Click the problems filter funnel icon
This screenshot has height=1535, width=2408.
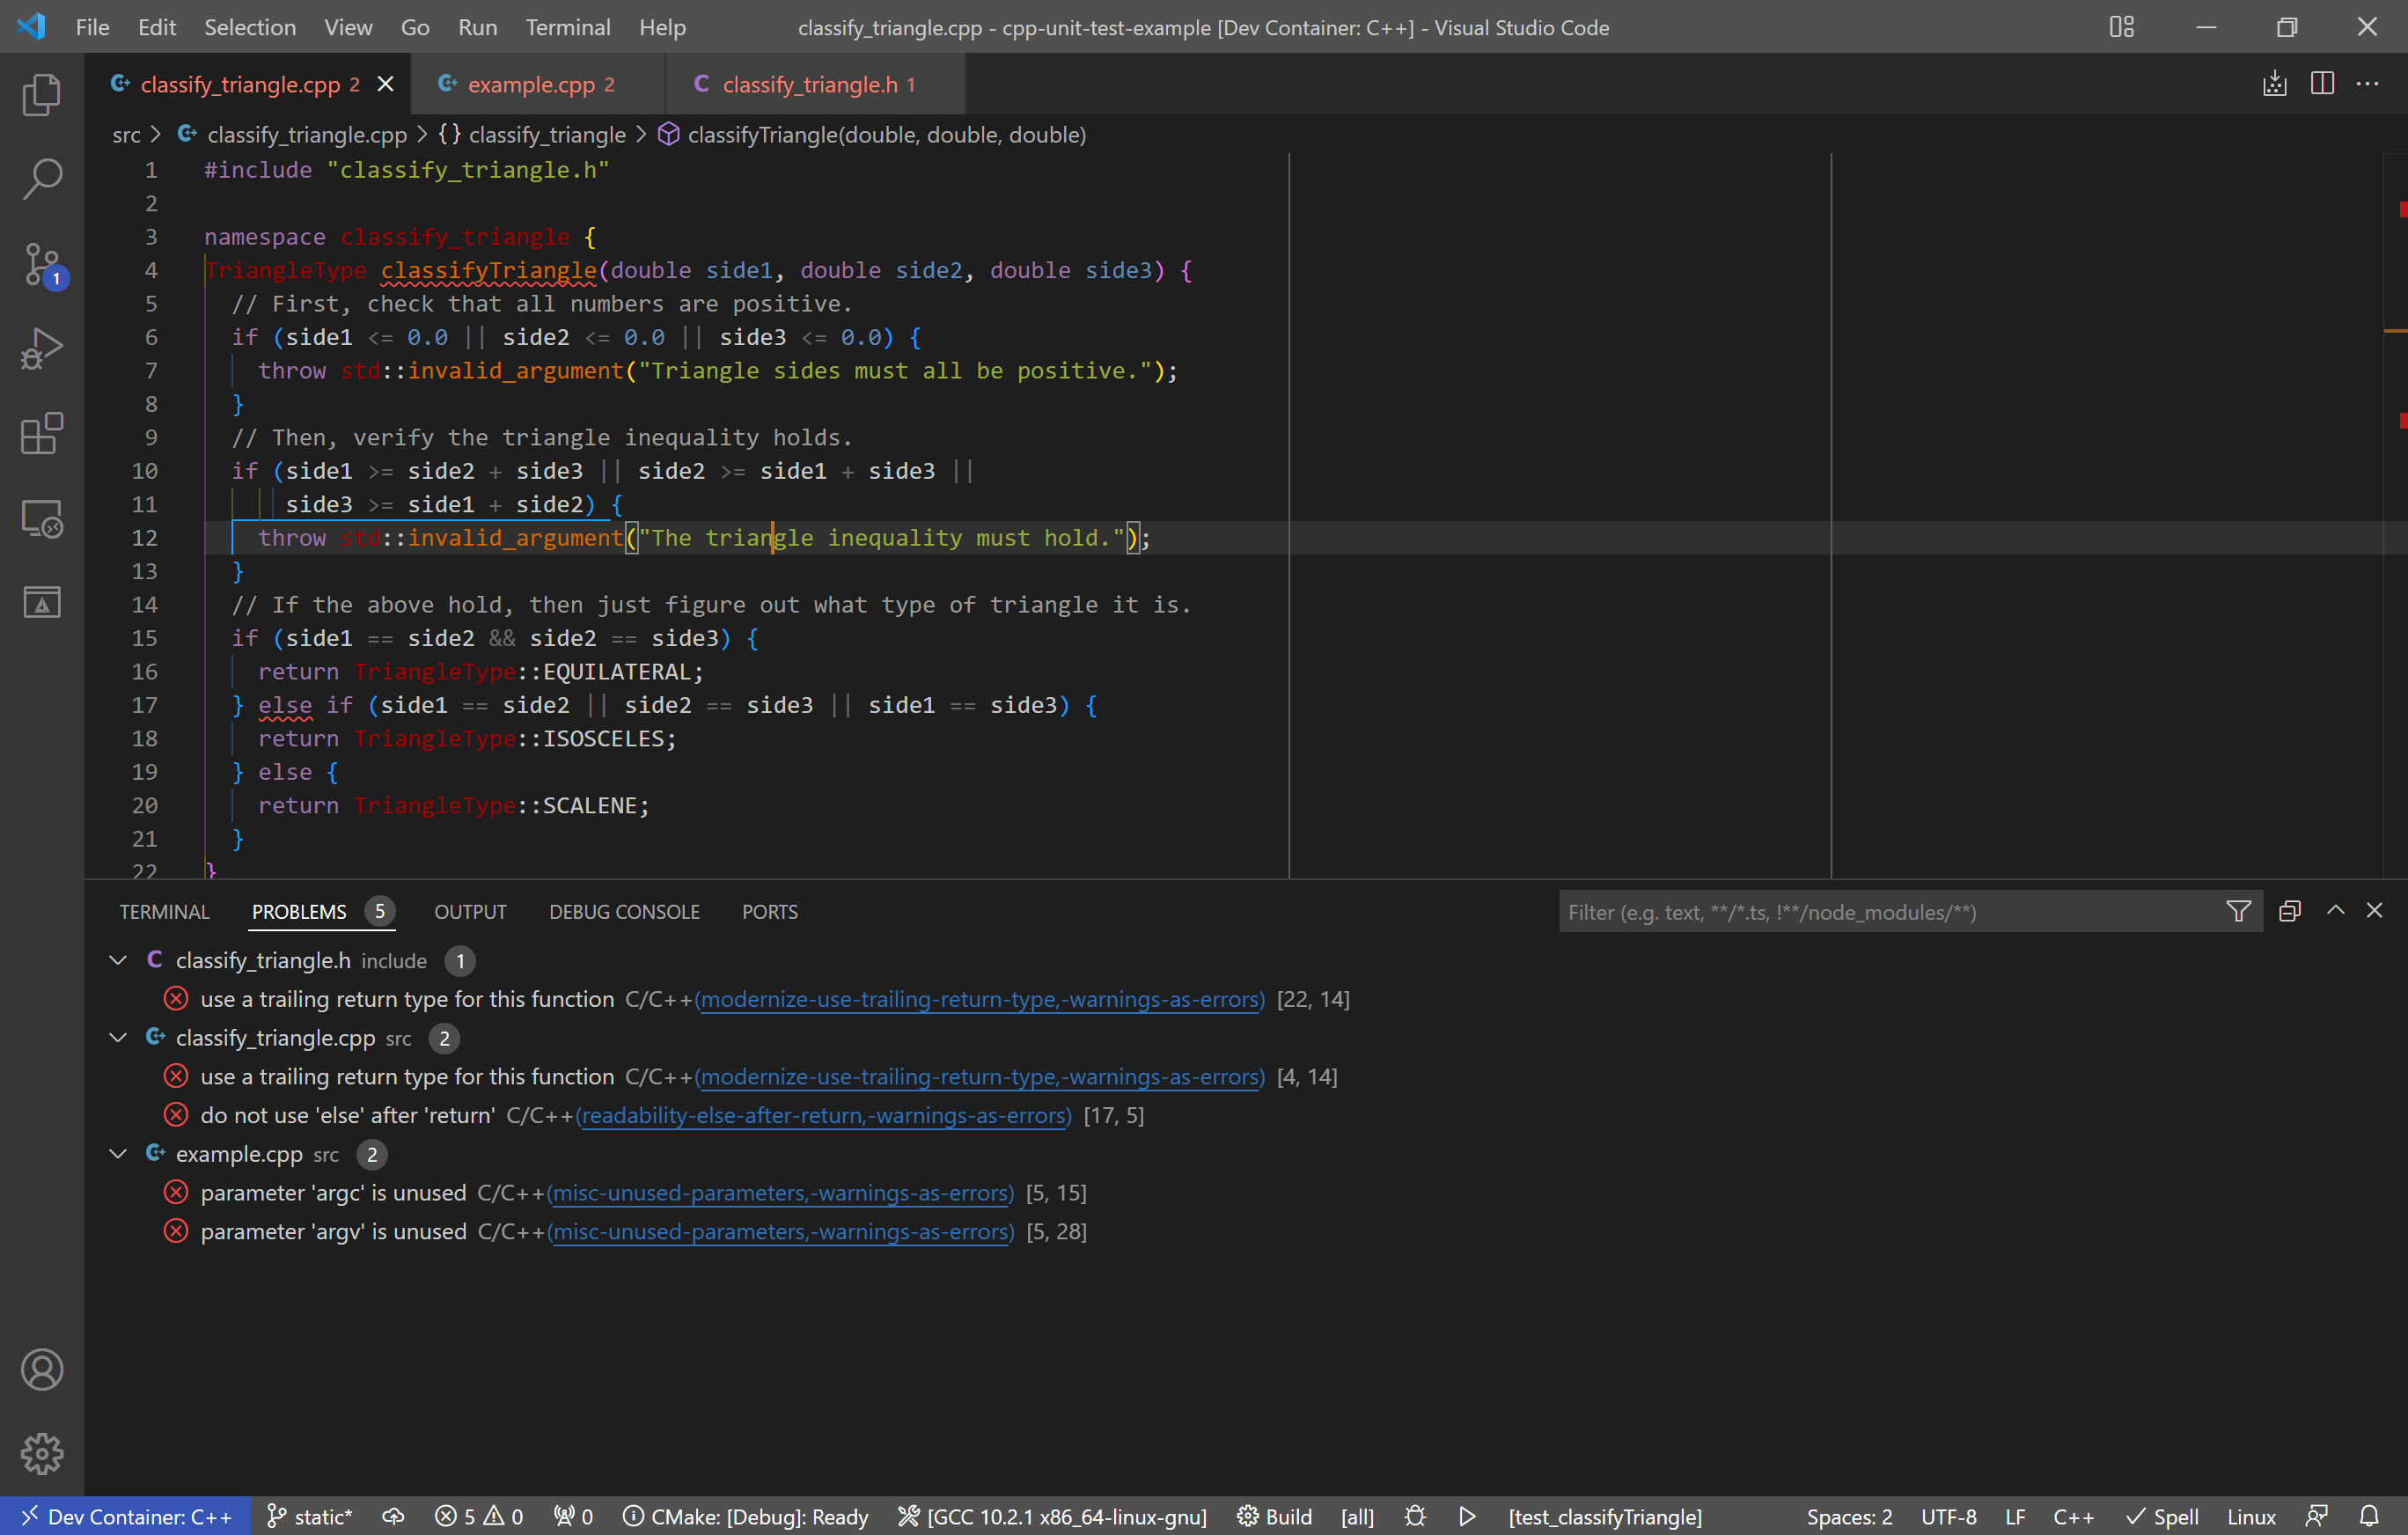(2238, 911)
